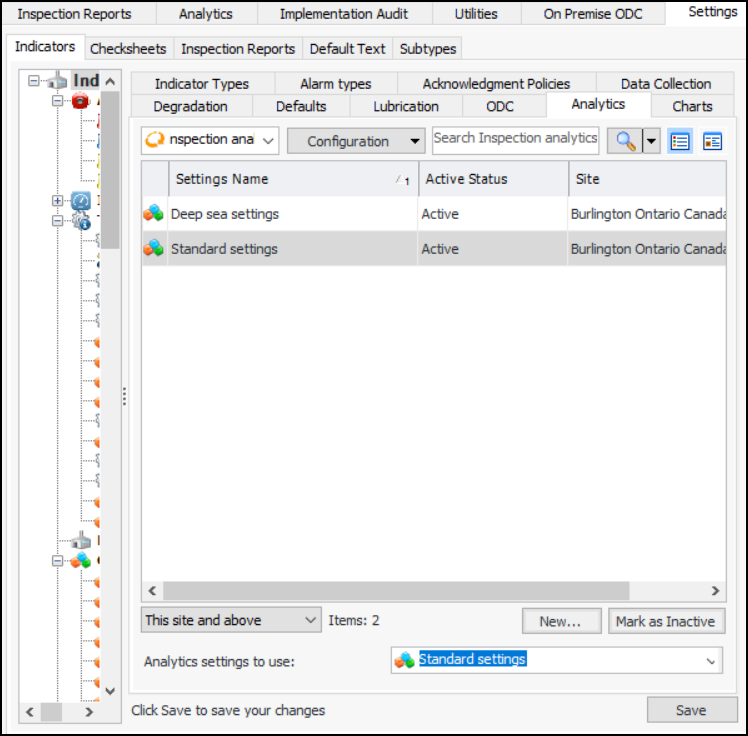Select the 'Standard settings' name cell
The height and width of the screenshot is (736, 748).
pyautogui.click(x=292, y=249)
